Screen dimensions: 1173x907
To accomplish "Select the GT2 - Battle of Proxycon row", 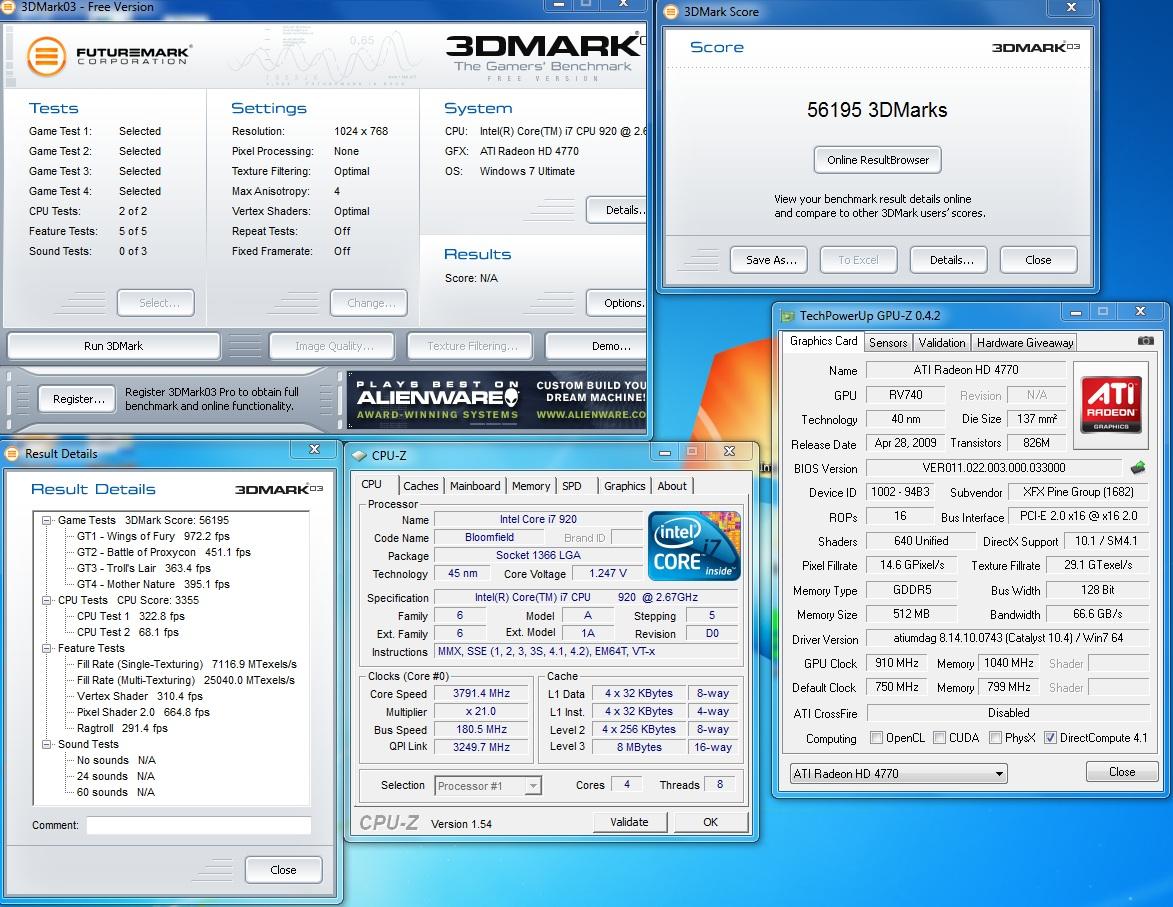I will coord(164,552).
